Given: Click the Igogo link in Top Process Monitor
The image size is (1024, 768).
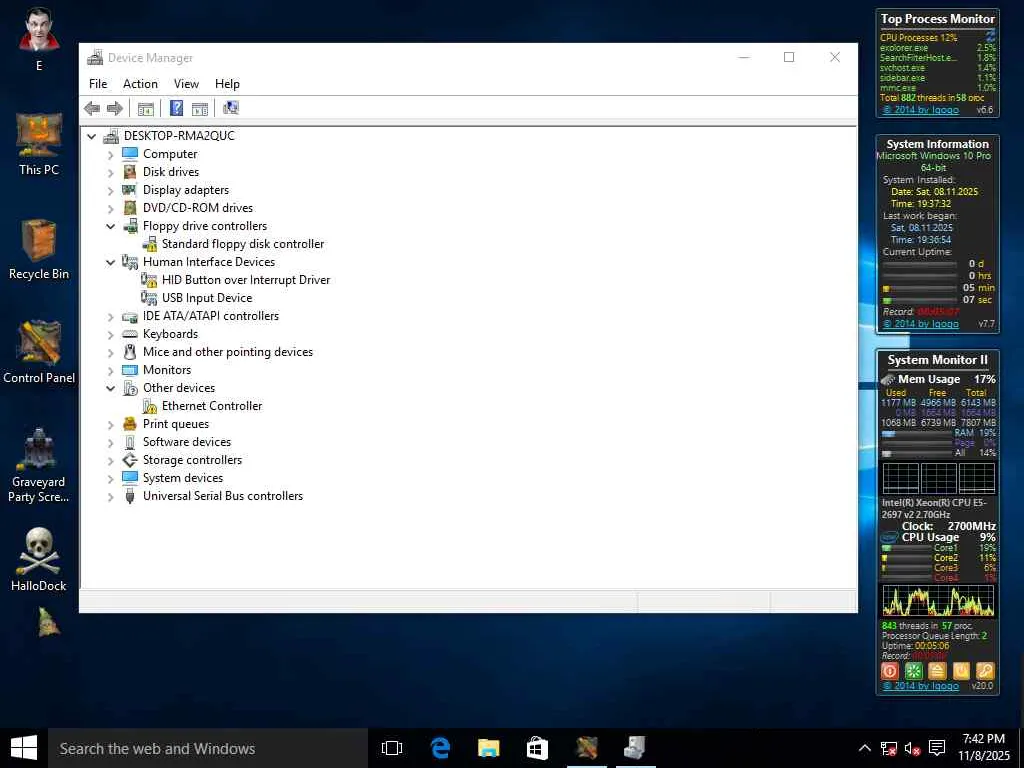Looking at the screenshot, I should 921,110.
